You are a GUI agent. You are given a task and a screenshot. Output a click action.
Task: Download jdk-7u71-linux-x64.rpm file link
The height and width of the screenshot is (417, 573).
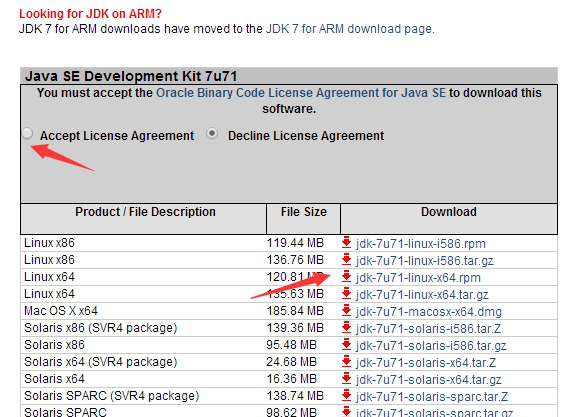tap(418, 278)
